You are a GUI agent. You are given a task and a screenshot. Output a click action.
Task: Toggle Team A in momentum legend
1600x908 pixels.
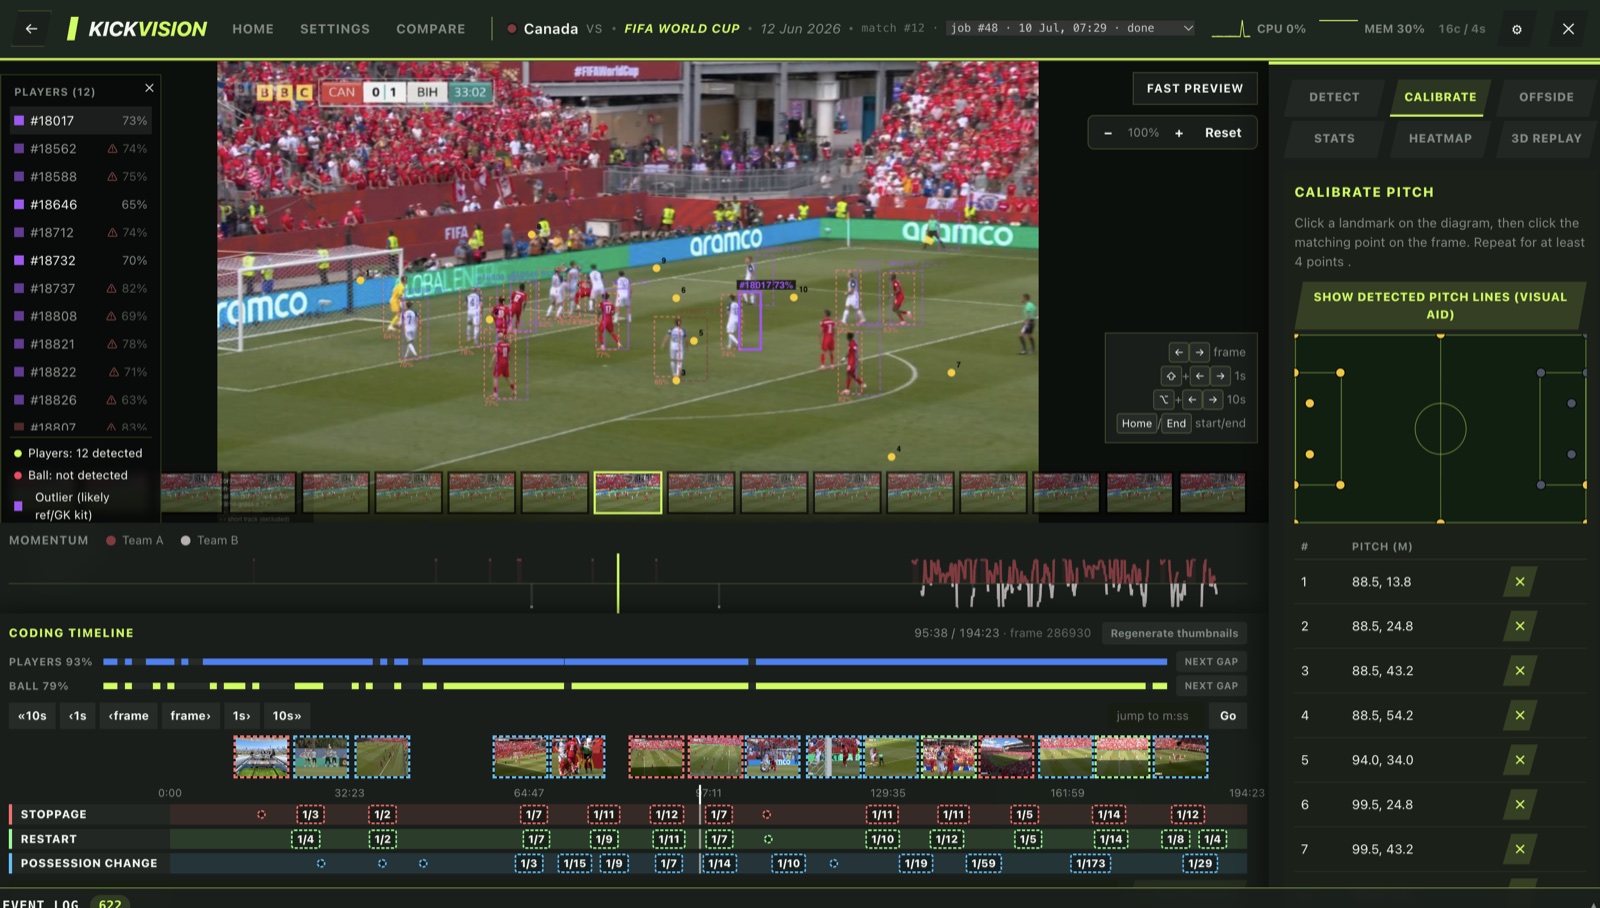click(135, 540)
